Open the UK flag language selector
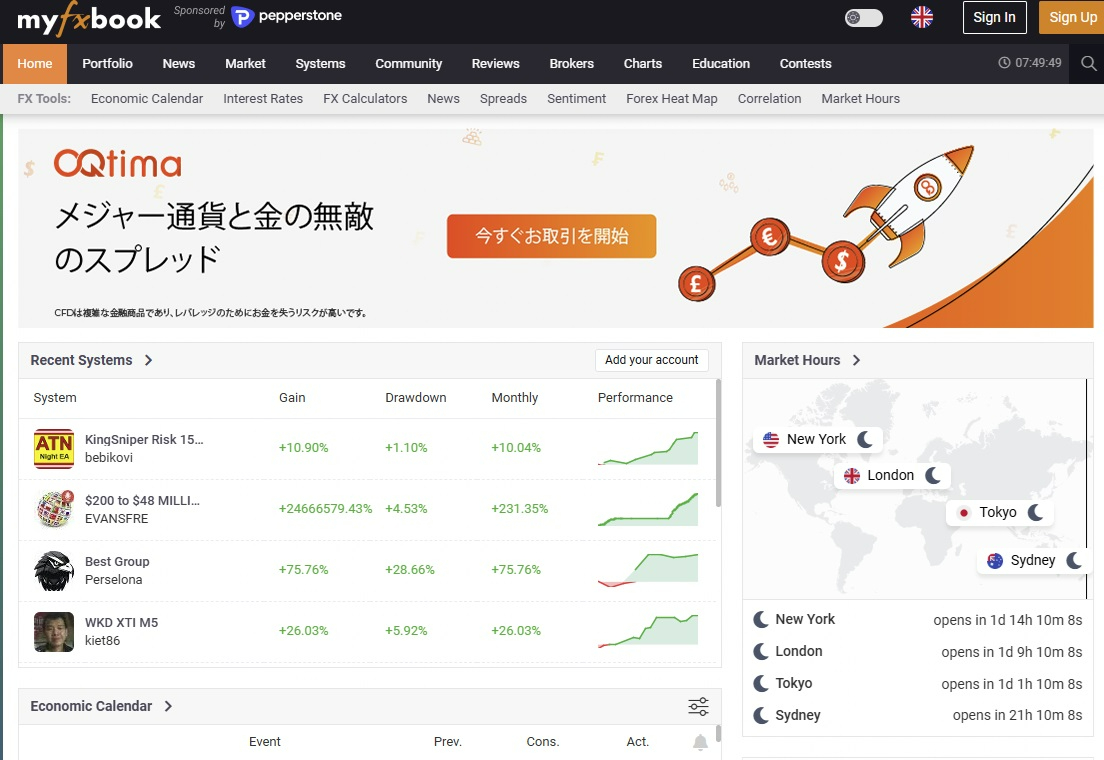 (922, 17)
